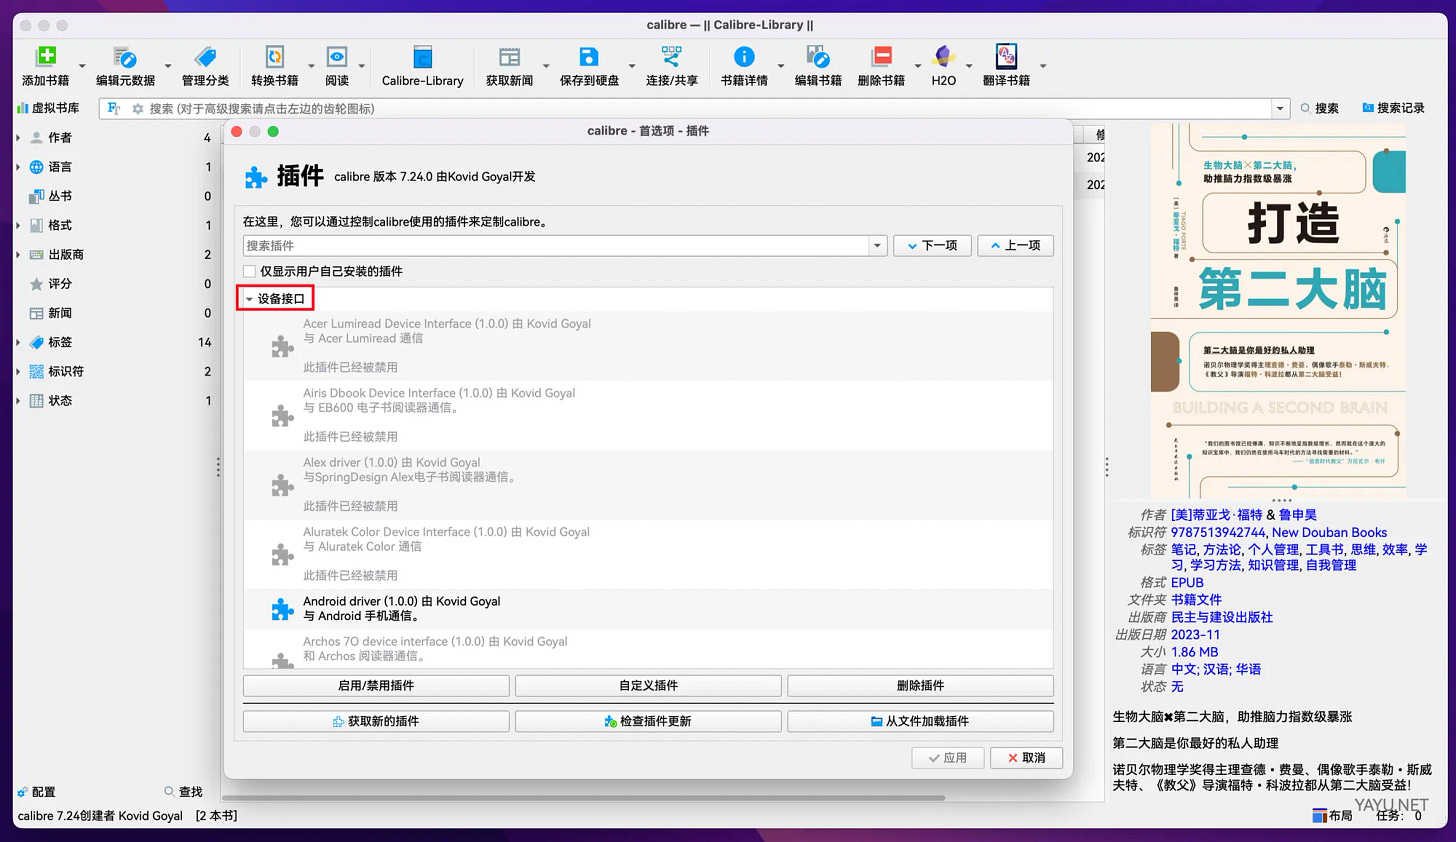Image resolution: width=1456 pixels, height=842 pixels.
Task: Click the 翻译书籍 translate icon
Action: click(x=1006, y=57)
